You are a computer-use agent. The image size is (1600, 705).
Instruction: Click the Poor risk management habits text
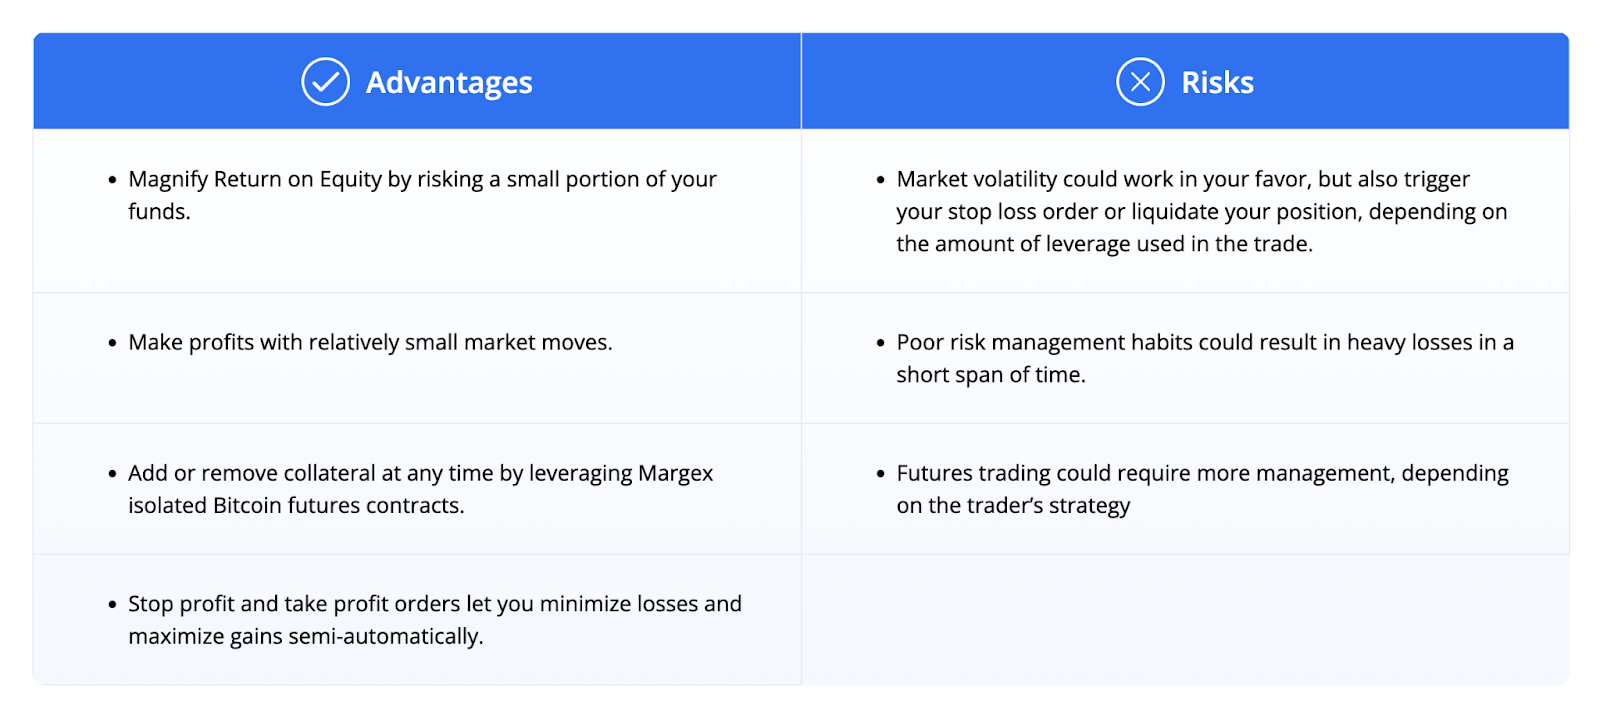click(x=1205, y=358)
